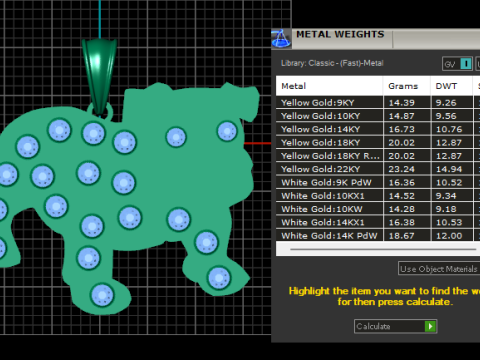The height and width of the screenshot is (360, 480).
Task: Click the DWT column header
Action: click(452, 86)
